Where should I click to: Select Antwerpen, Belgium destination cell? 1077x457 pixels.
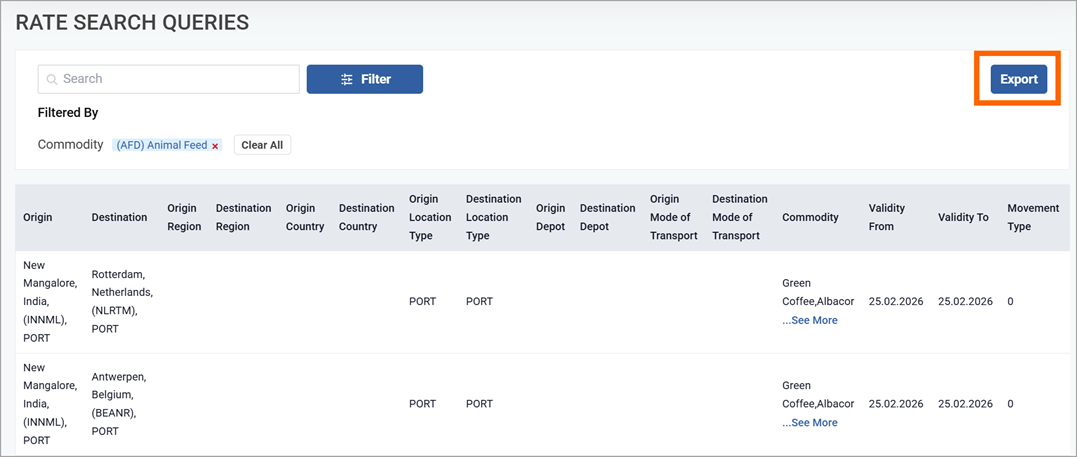pyautogui.click(x=119, y=404)
